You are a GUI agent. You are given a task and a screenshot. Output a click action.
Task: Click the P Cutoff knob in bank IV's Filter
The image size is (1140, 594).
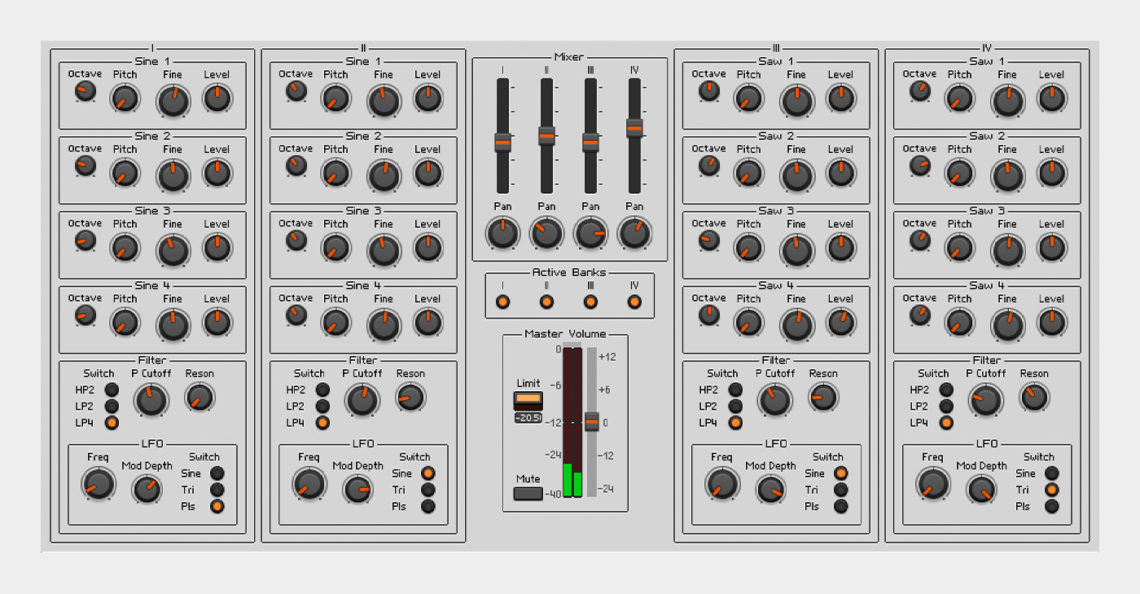point(984,398)
